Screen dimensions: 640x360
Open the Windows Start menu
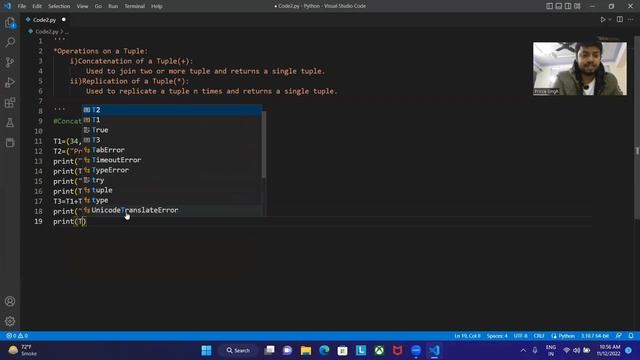tap(207, 350)
